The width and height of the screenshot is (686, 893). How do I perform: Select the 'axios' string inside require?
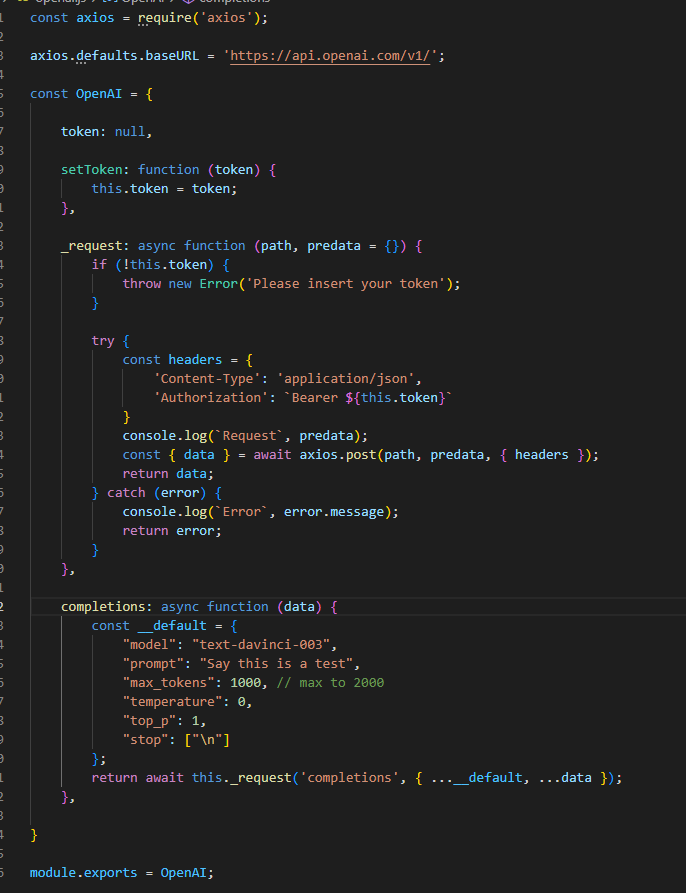[x=226, y=18]
